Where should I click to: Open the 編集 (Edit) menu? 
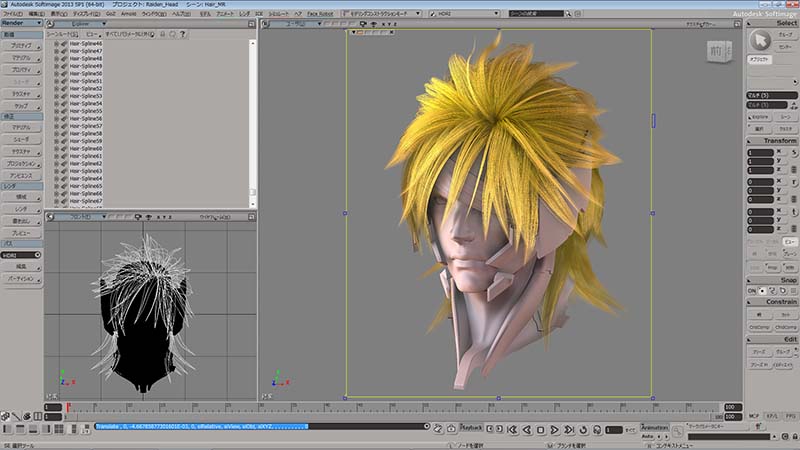coord(36,14)
